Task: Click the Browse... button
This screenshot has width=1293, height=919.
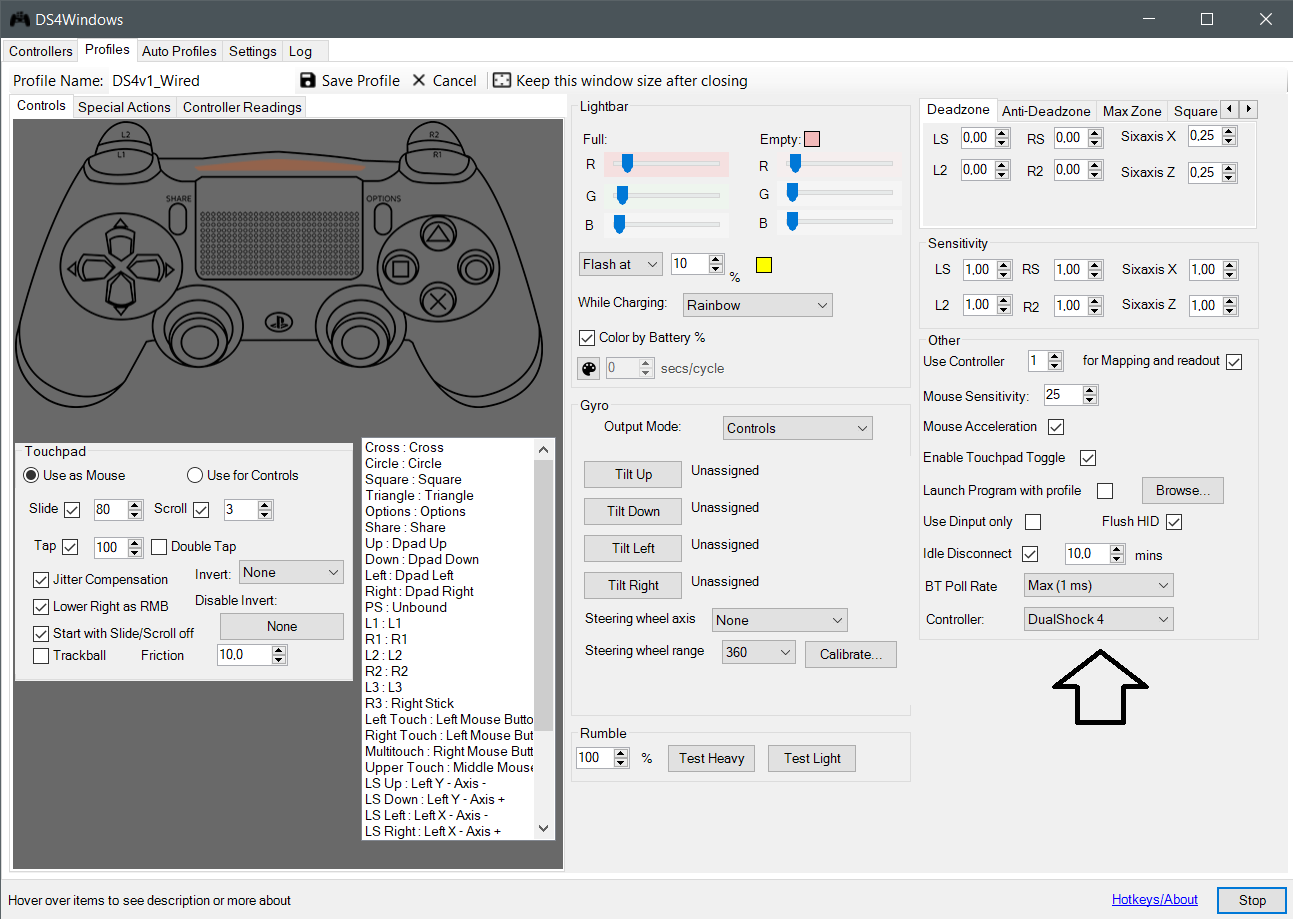Action: (1183, 490)
